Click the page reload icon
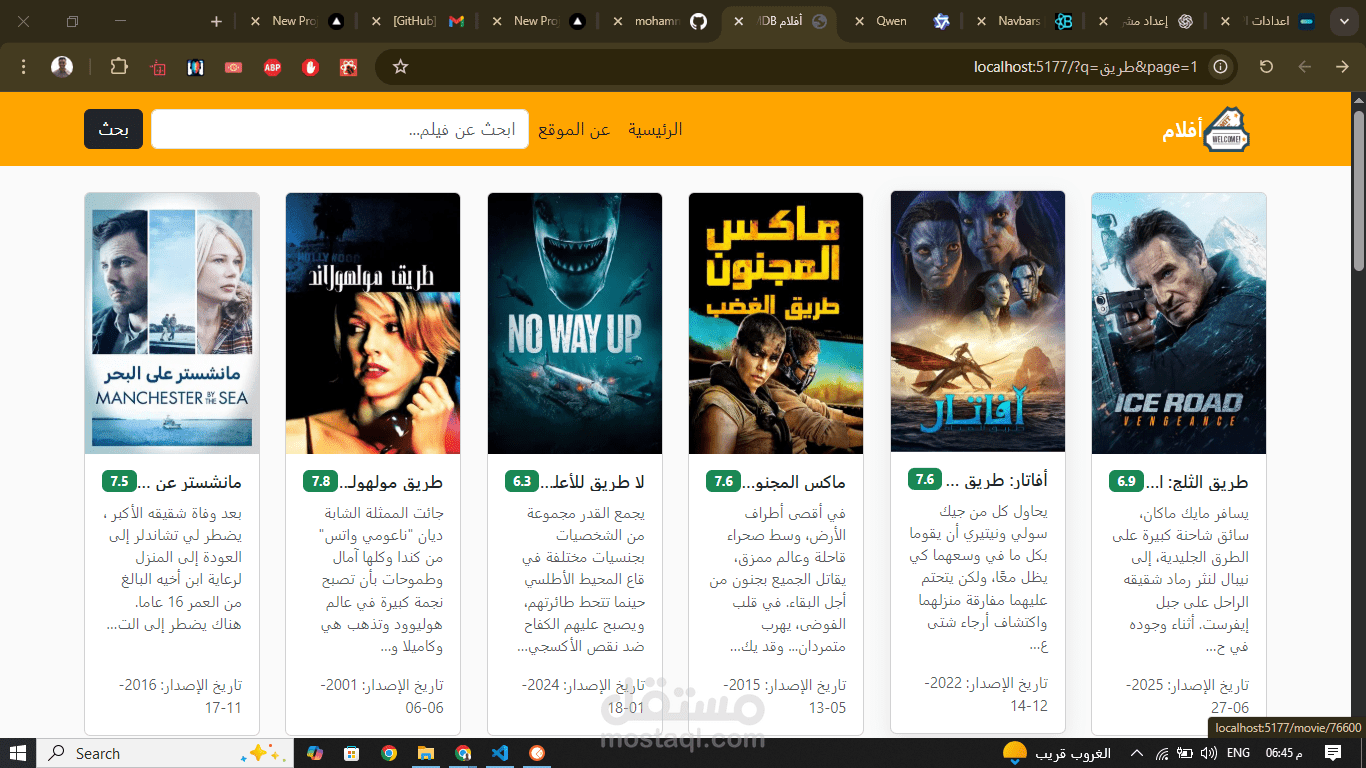Image resolution: width=1366 pixels, height=768 pixels. 1265,66
